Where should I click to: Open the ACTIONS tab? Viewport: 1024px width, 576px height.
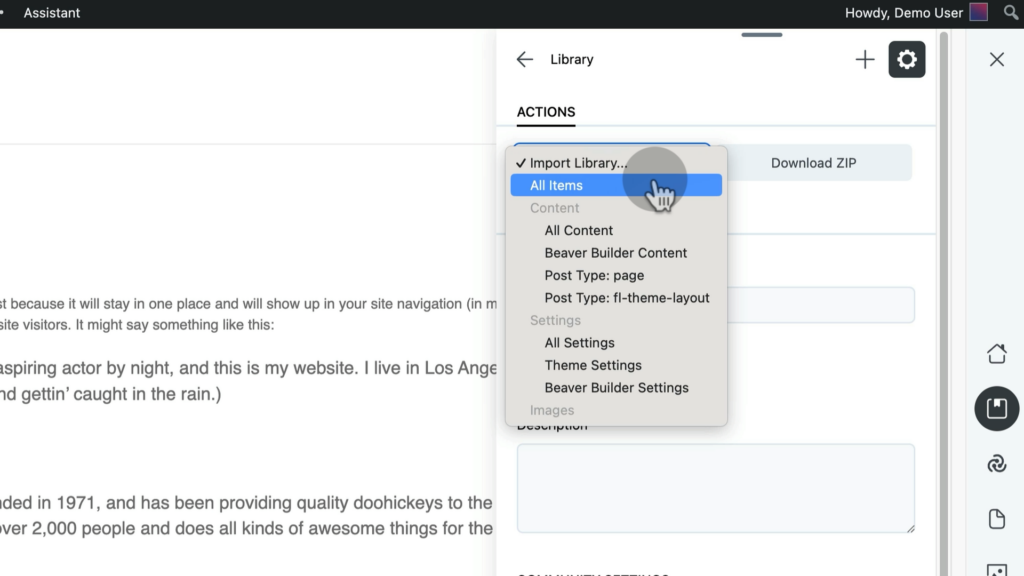click(546, 112)
